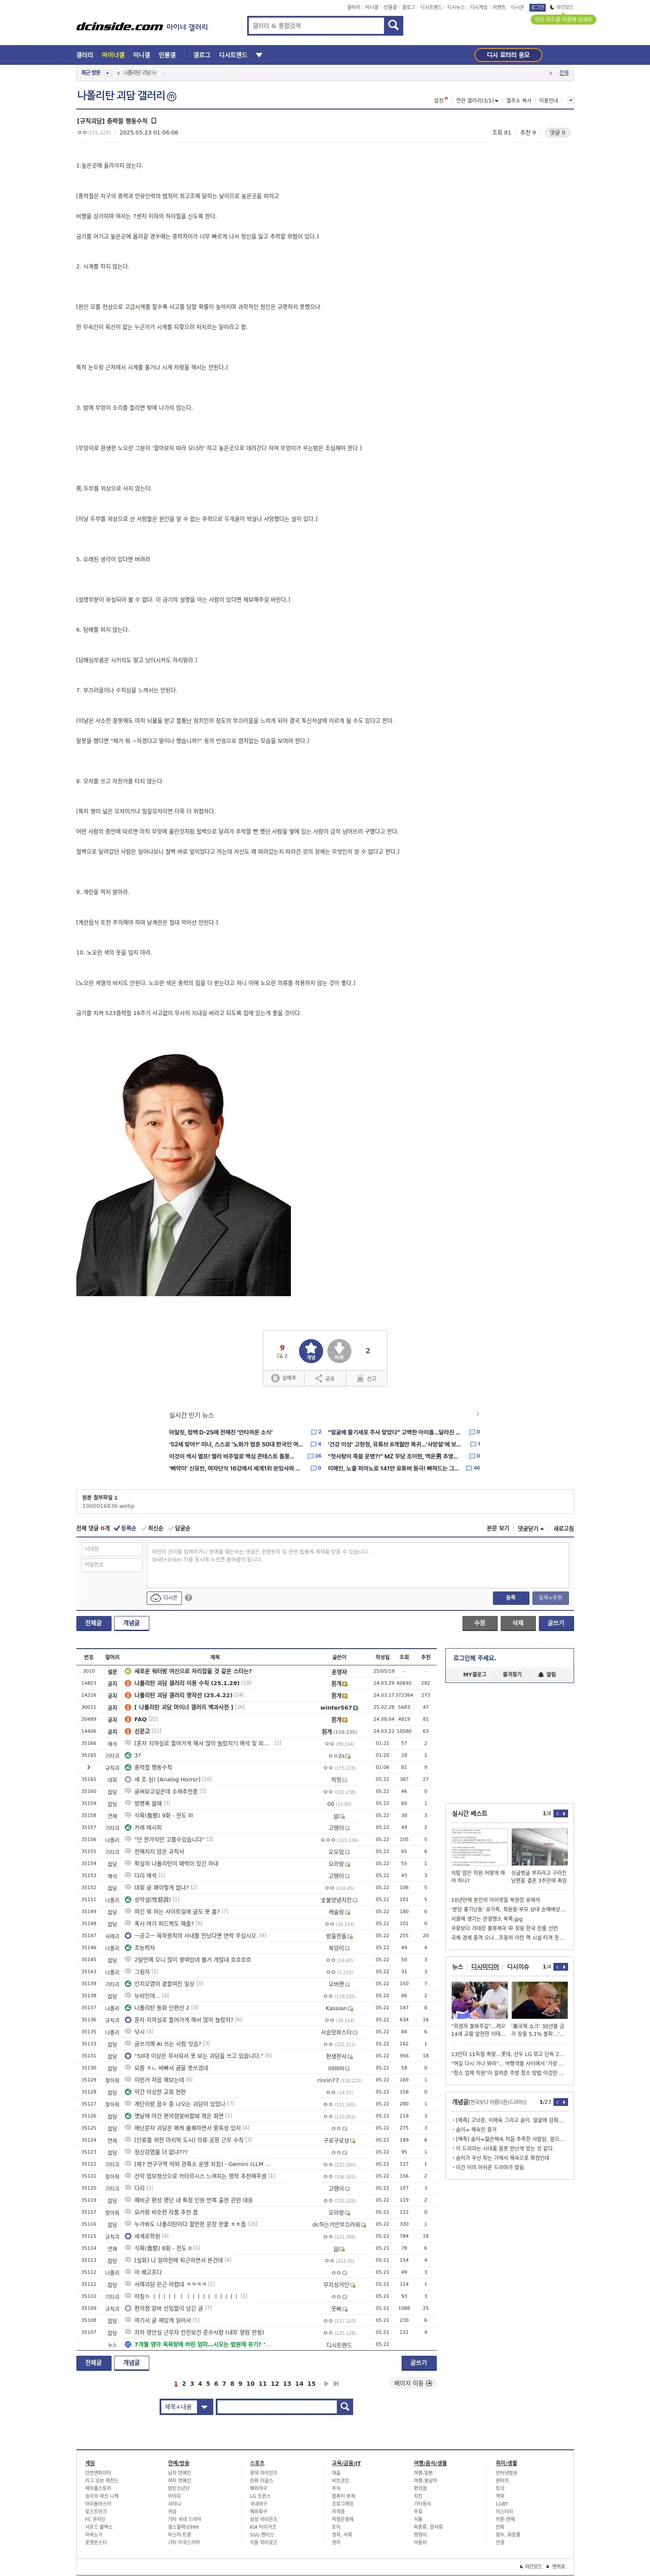Switch to the 디시미디어 tab
Screen dimensions: 650x2576
485,1967
